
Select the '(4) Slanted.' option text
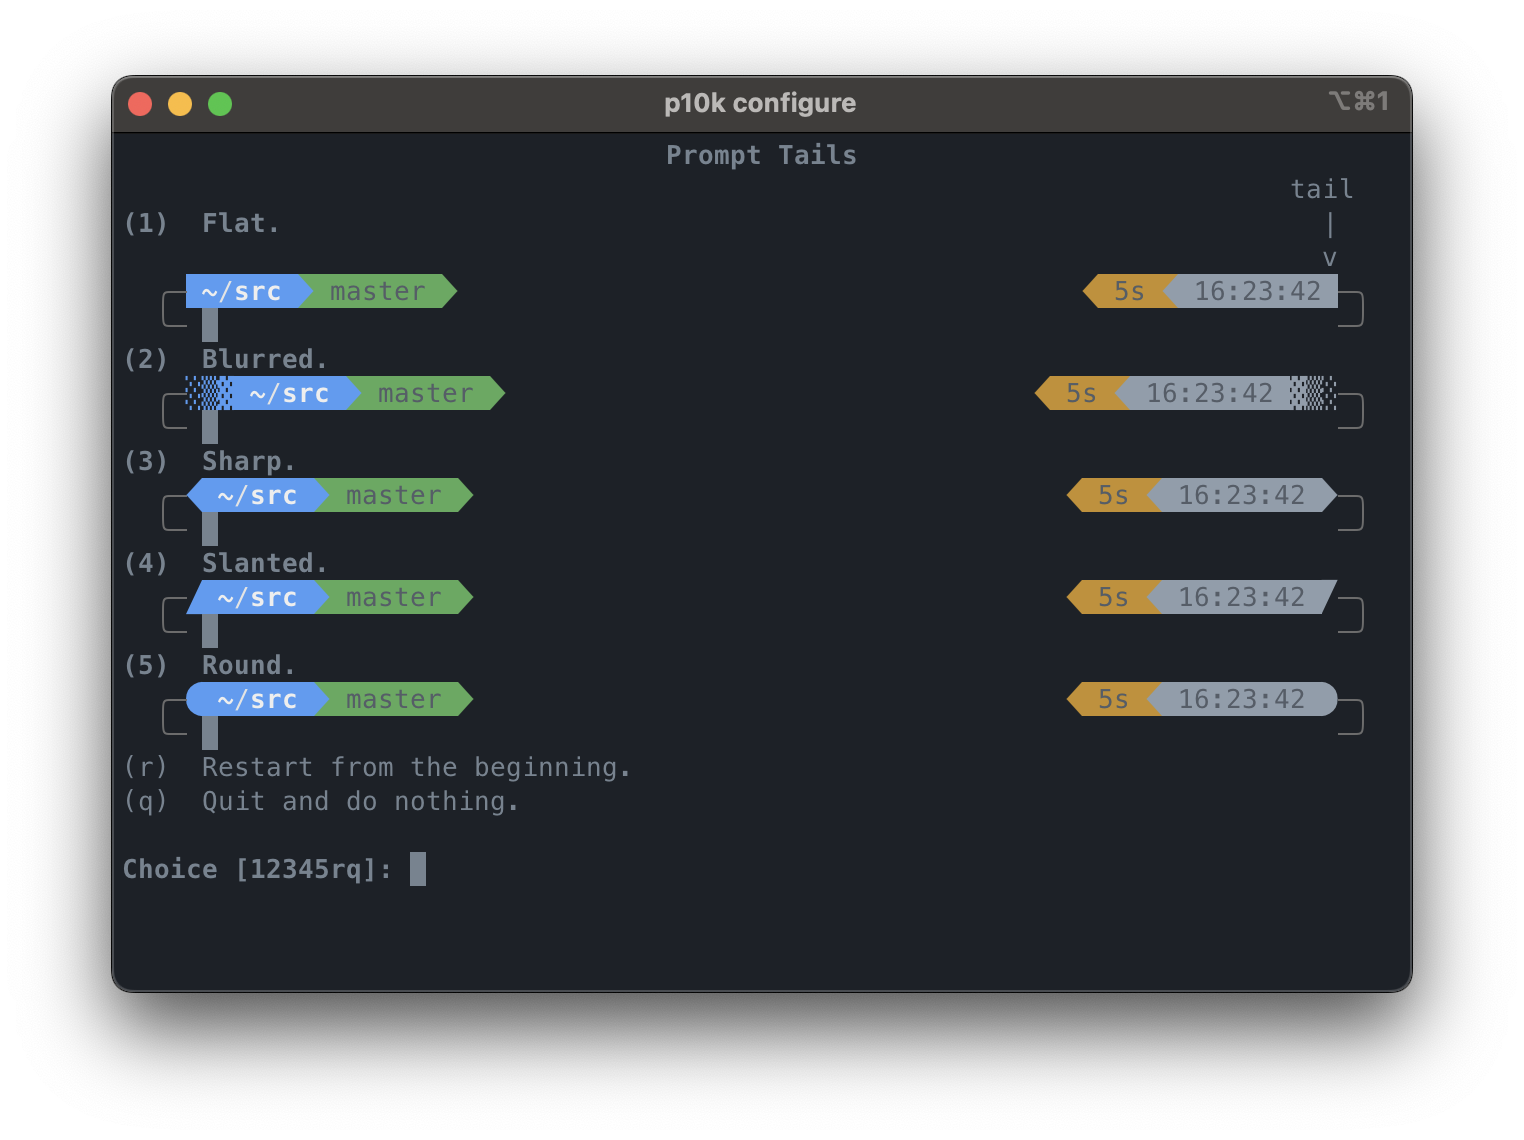[225, 563]
